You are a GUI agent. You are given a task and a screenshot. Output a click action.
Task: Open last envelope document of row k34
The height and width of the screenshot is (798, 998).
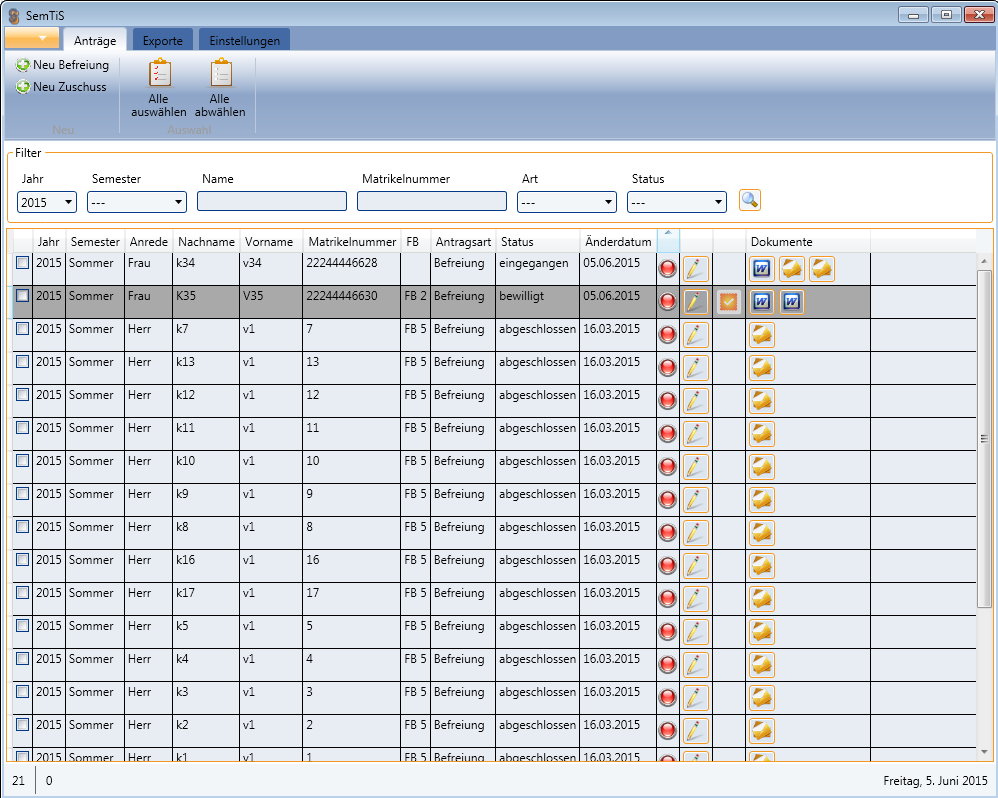pyautogui.click(x=822, y=269)
